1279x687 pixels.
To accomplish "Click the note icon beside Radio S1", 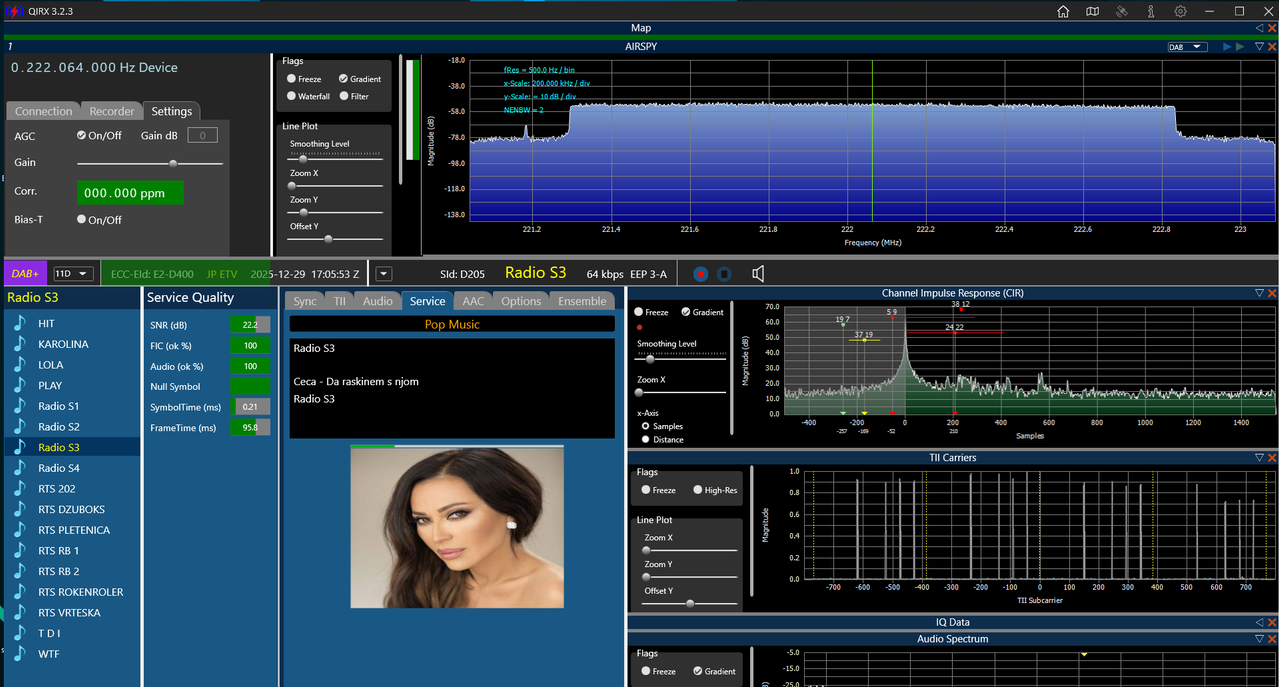I will tap(19, 406).
